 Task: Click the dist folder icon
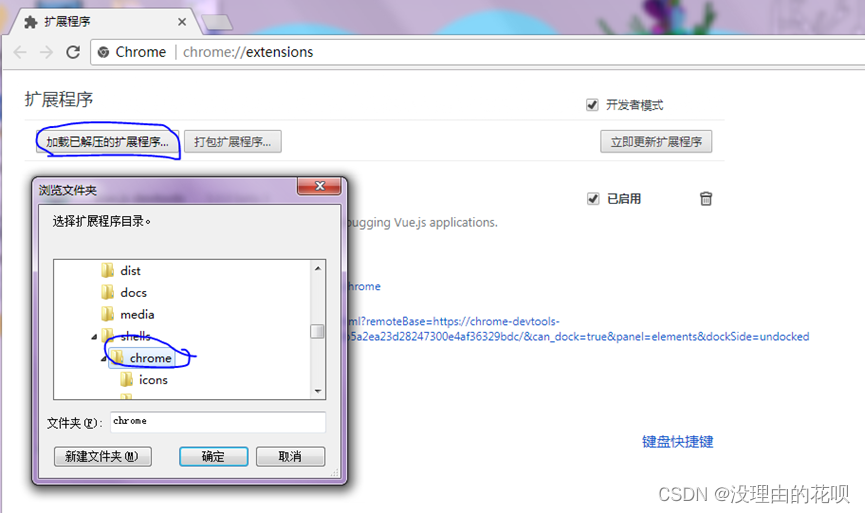click(x=108, y=270)
